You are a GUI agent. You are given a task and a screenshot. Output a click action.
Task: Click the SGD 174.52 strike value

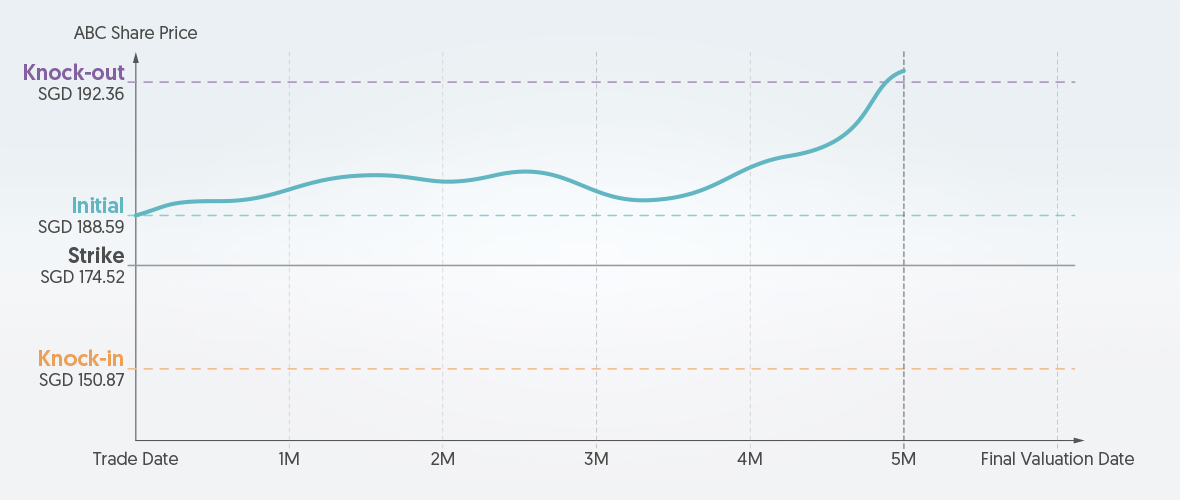point(82,277)
